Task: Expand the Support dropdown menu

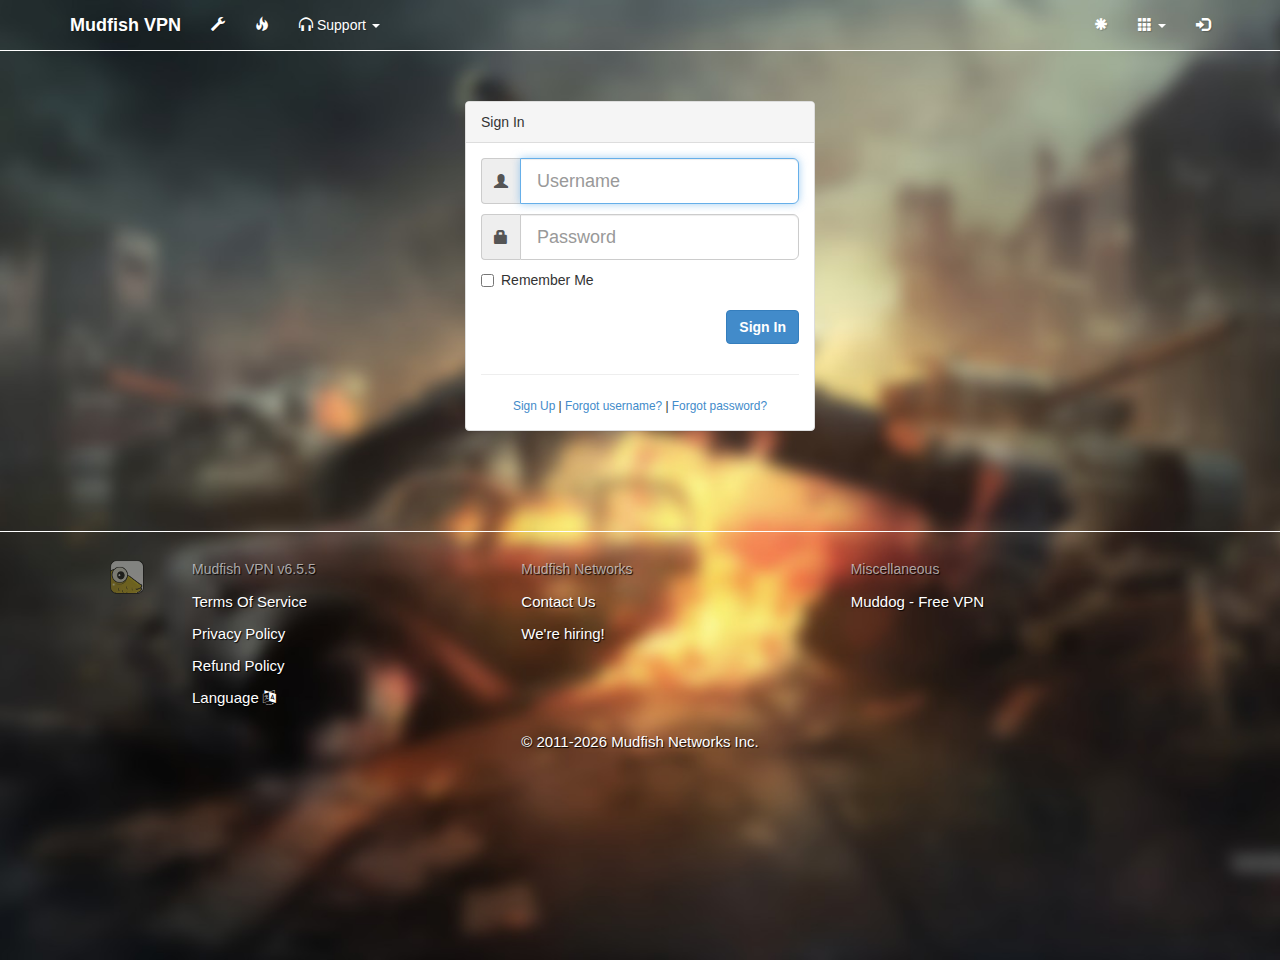Action: pos(339,25)
